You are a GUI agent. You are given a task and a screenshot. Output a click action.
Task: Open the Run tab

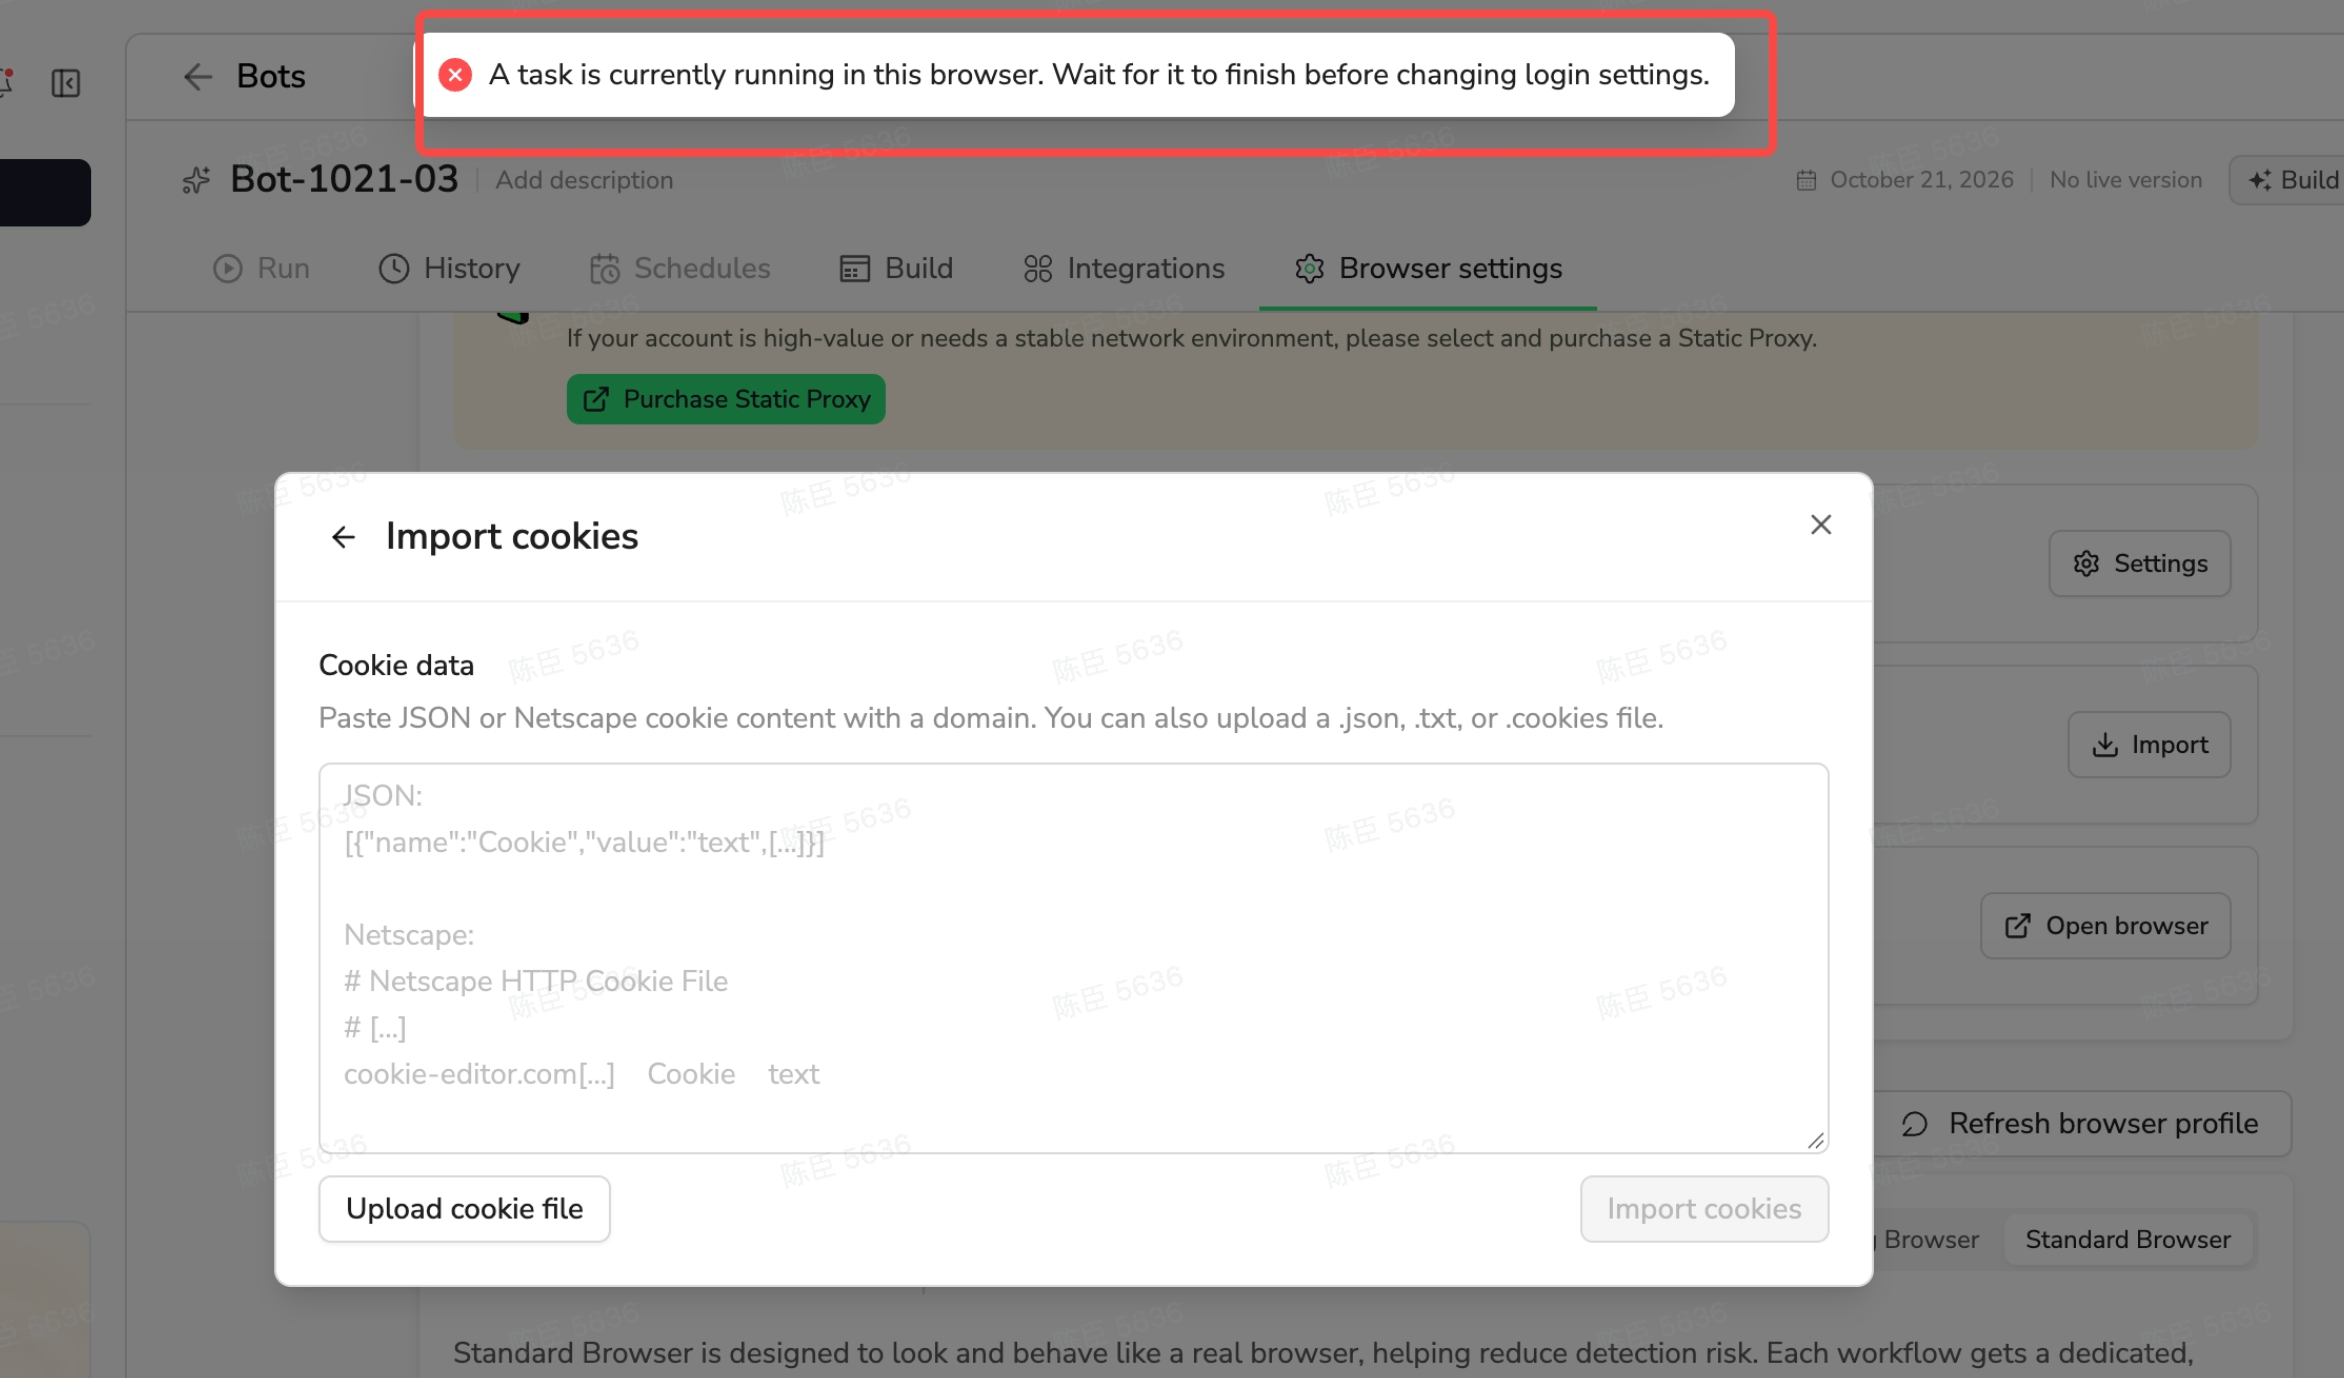point(261,268)
